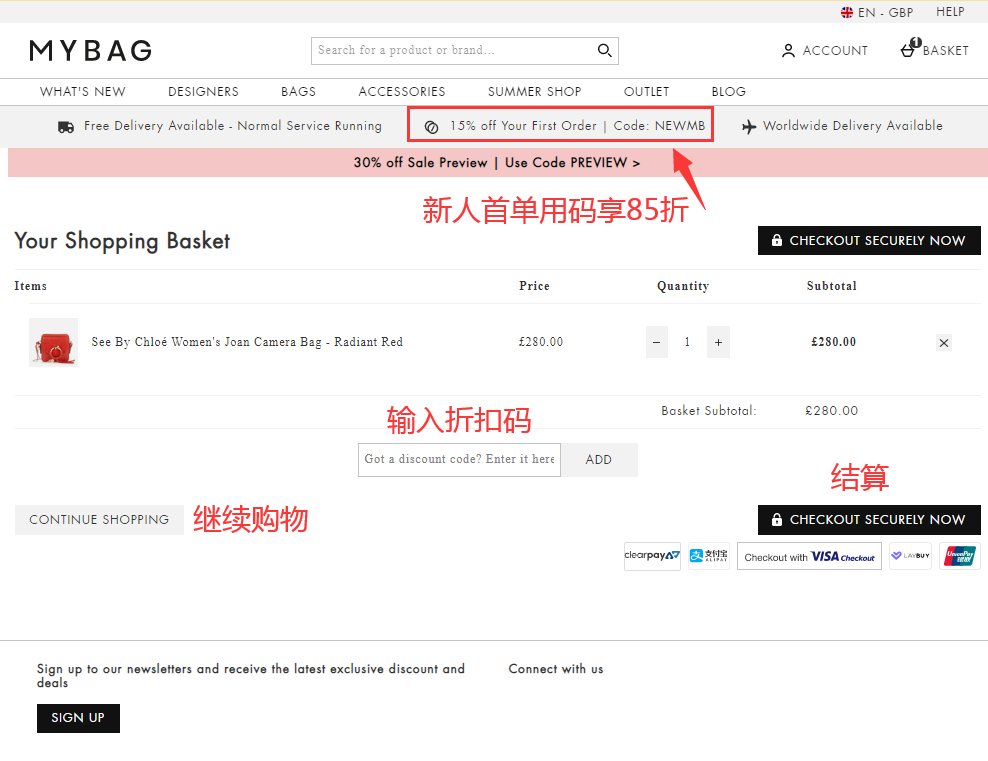Click the lower CHECKOUT SECURELY NOW button
The height and width of the screenshot is (761, 988).
tap(869, 520)
